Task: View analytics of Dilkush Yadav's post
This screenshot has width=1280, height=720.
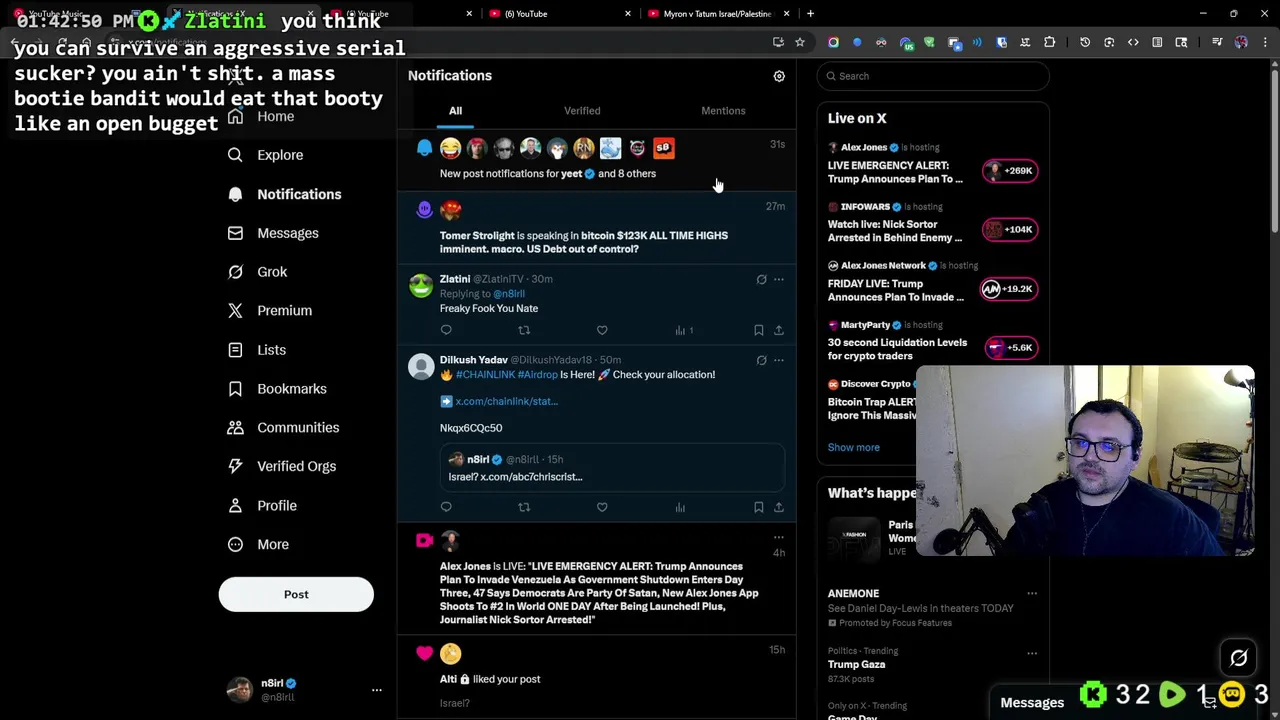Action: pos(680,507)
